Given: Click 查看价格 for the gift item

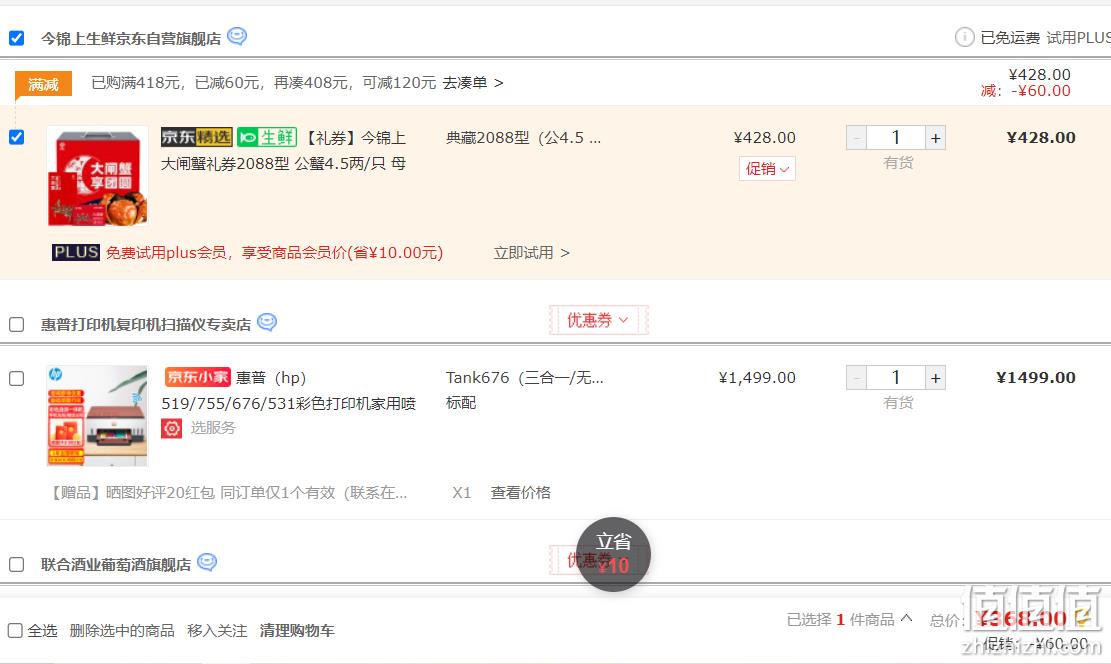Looking at the screenshot, I should click(521, 493).
